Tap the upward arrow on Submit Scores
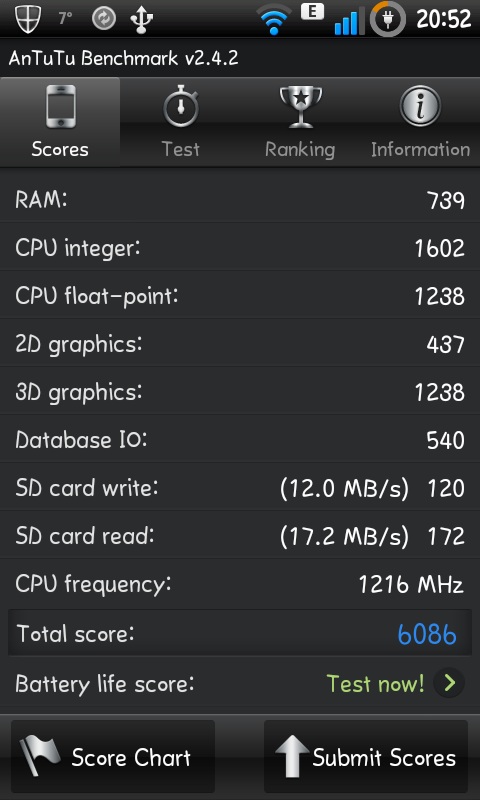Screen dimensions: 480x800 292,757
